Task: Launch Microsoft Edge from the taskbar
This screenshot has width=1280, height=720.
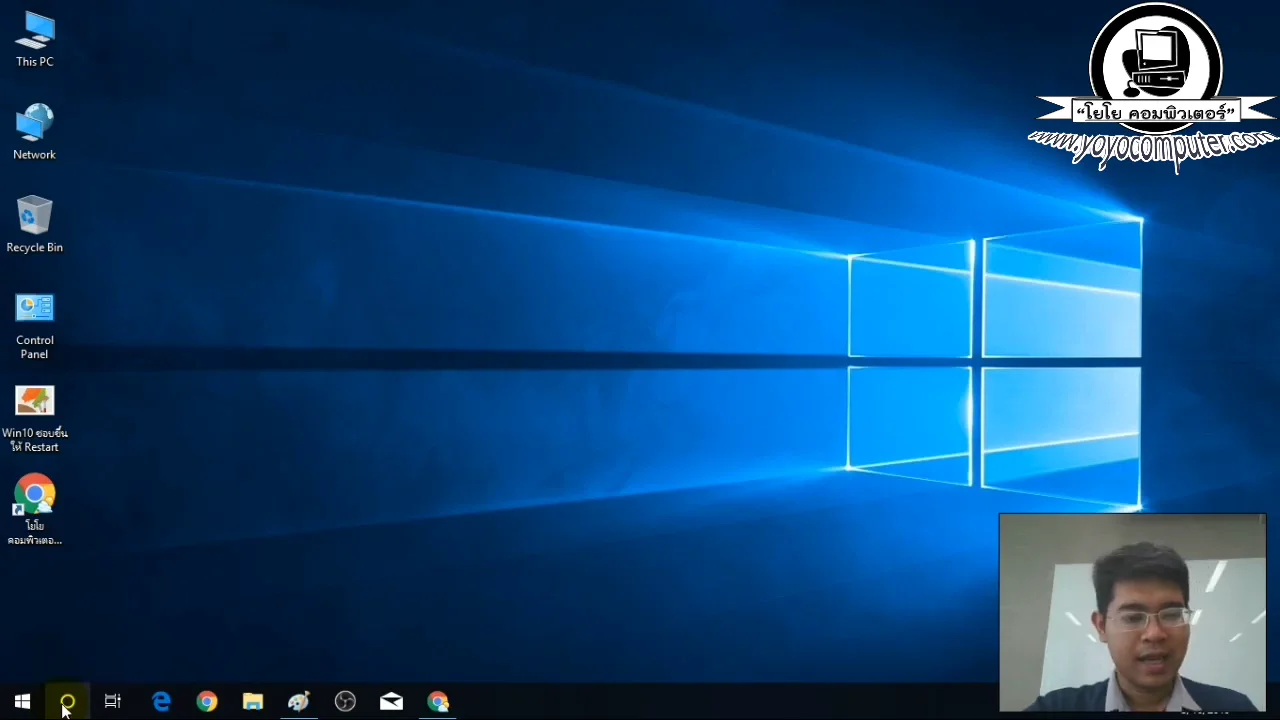Action: 161,701
